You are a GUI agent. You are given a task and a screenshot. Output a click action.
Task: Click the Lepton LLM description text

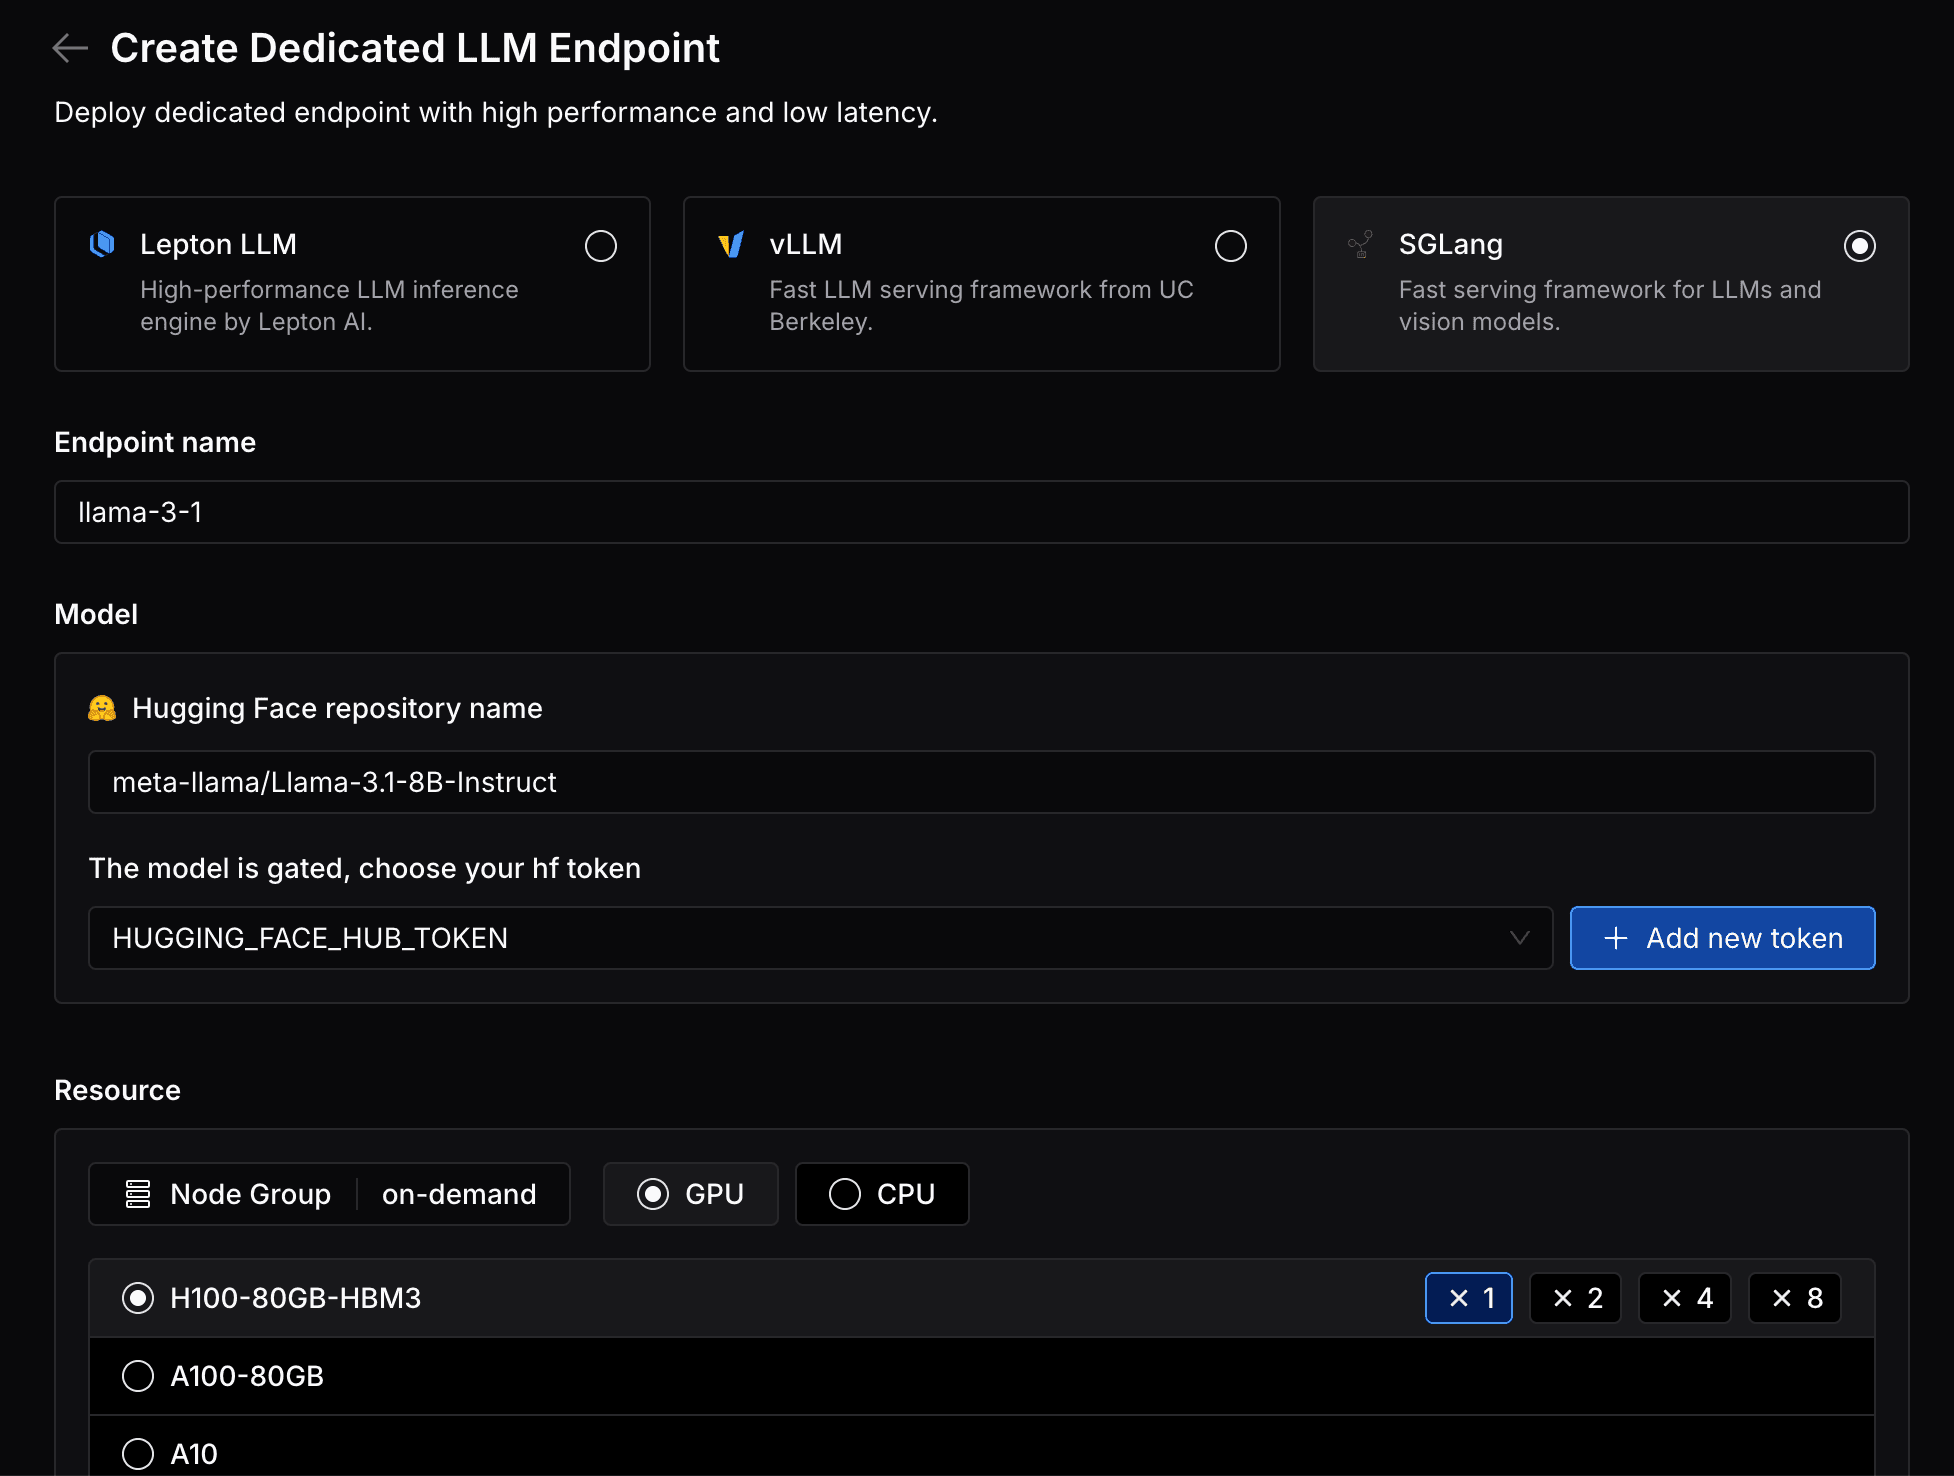pyautogui.click(x=329, y=305)
